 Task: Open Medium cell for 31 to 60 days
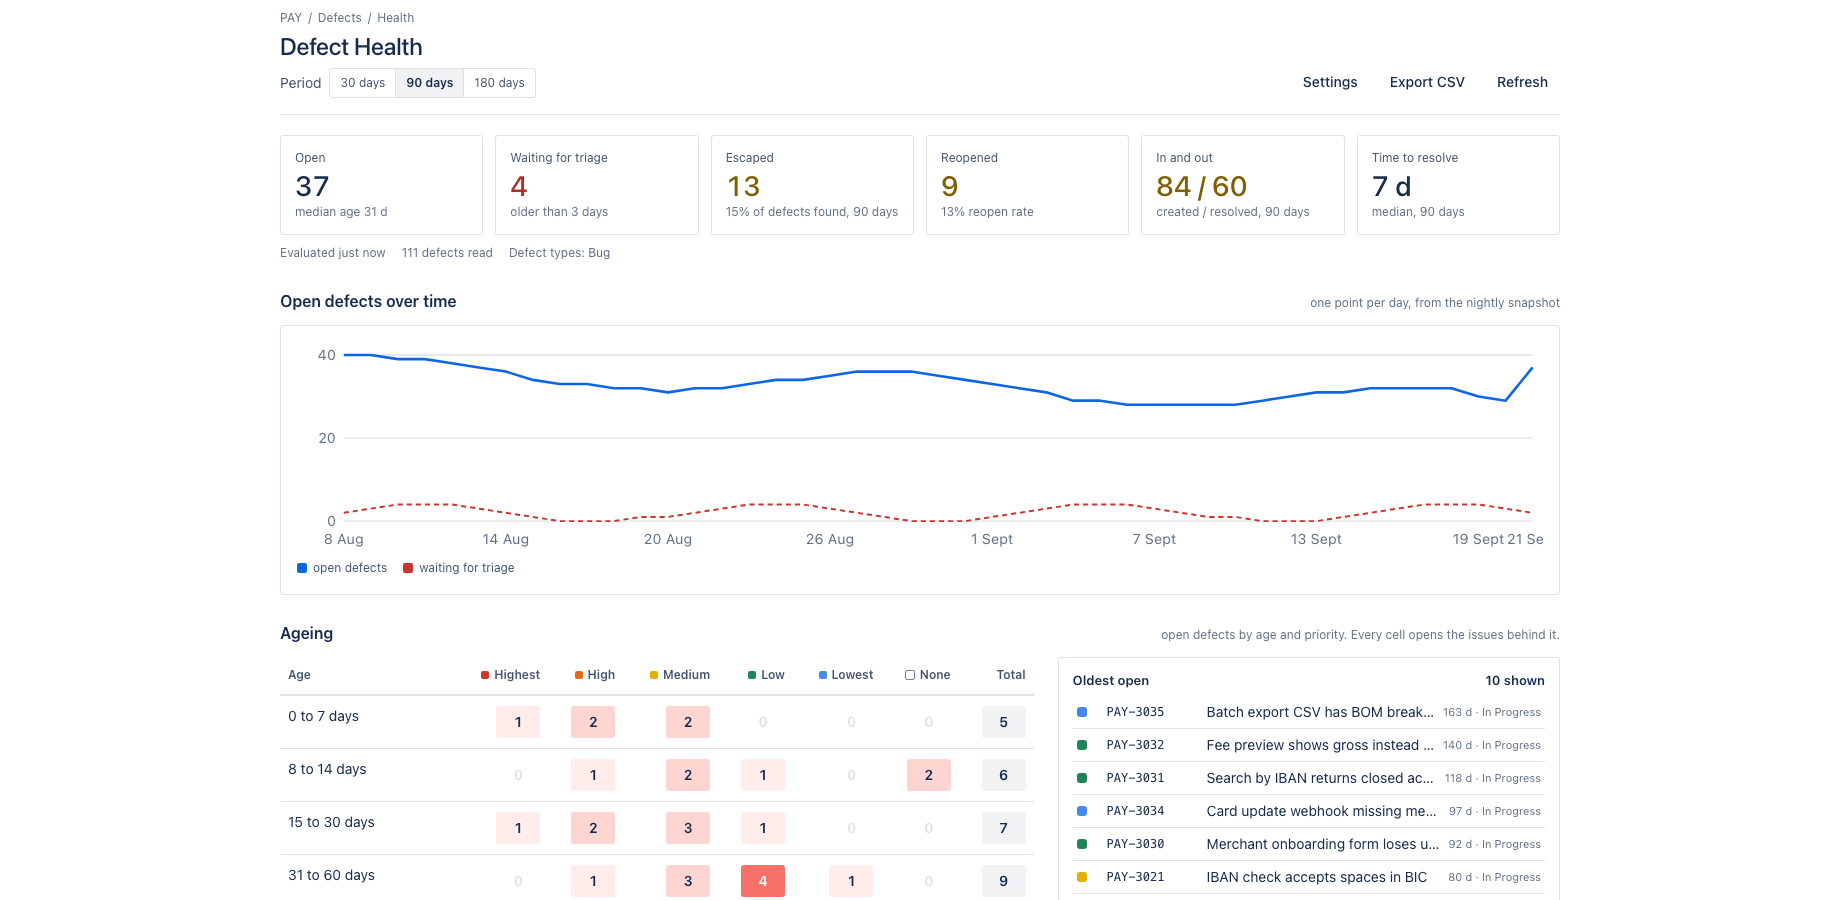click(688, 881)
